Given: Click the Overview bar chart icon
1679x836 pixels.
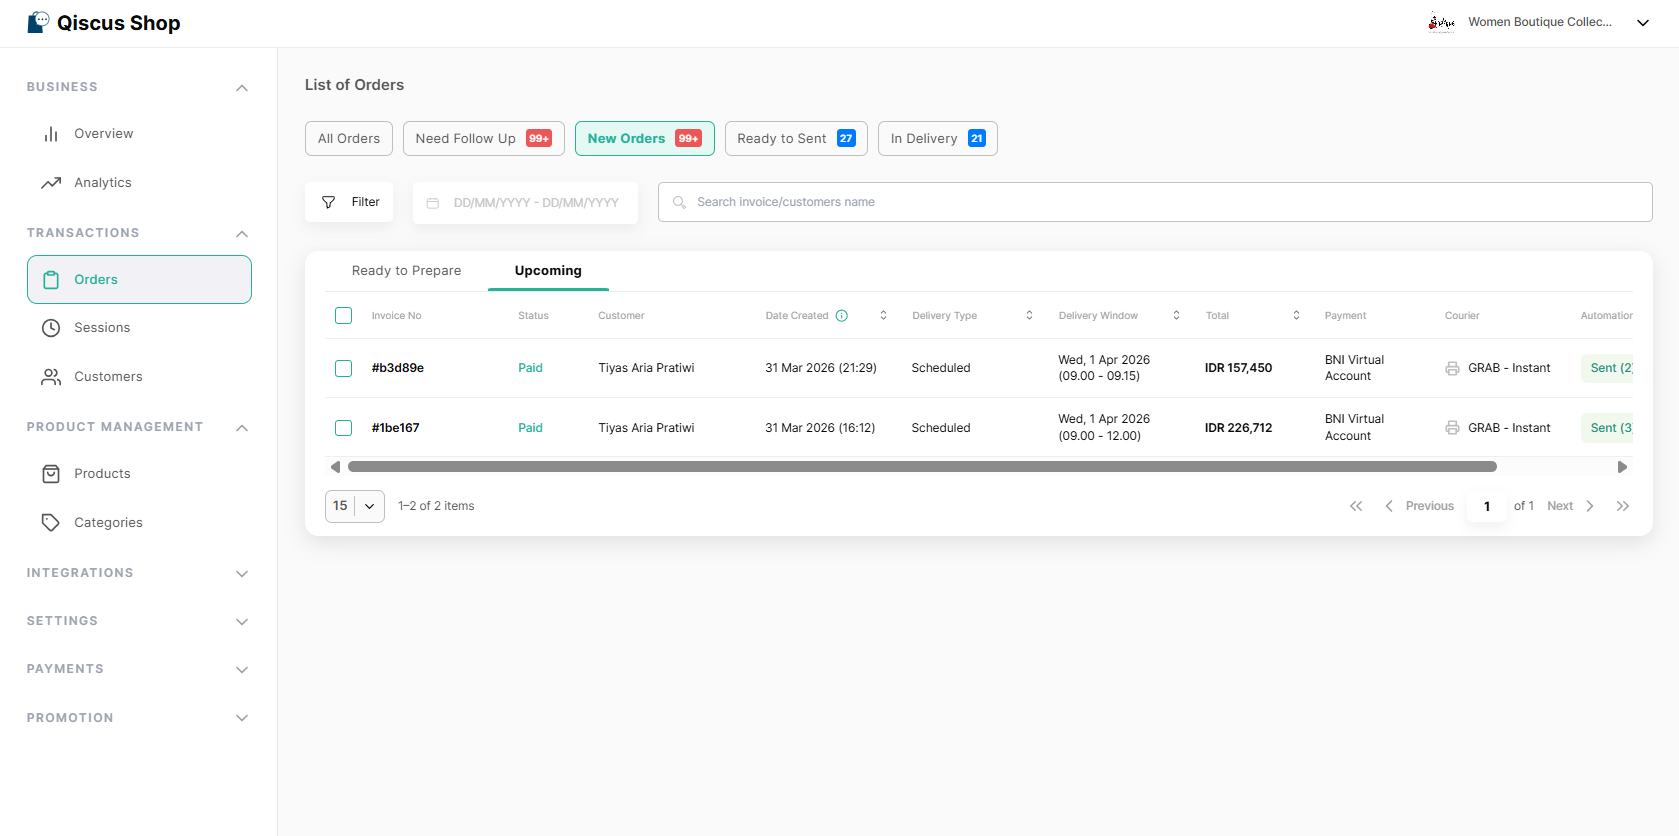Looking at the screenshot, I should 51,134.
